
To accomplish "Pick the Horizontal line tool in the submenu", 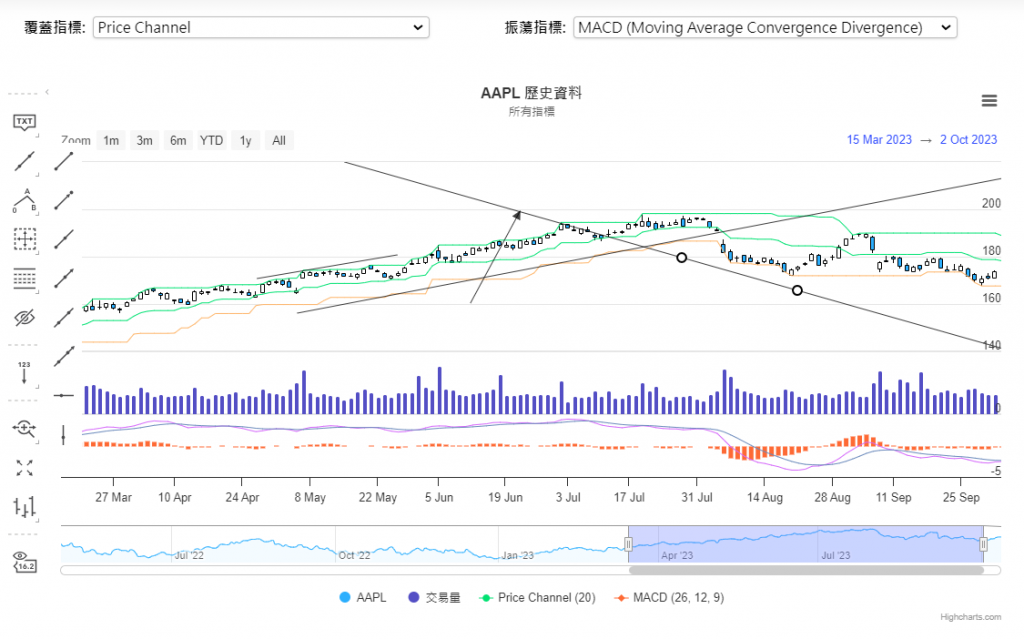I will click(x=63, y=396).
